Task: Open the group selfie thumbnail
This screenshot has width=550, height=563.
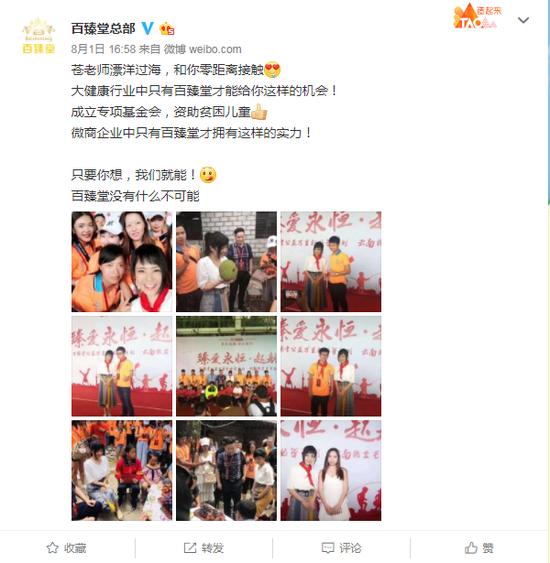Action: (122, 261)
